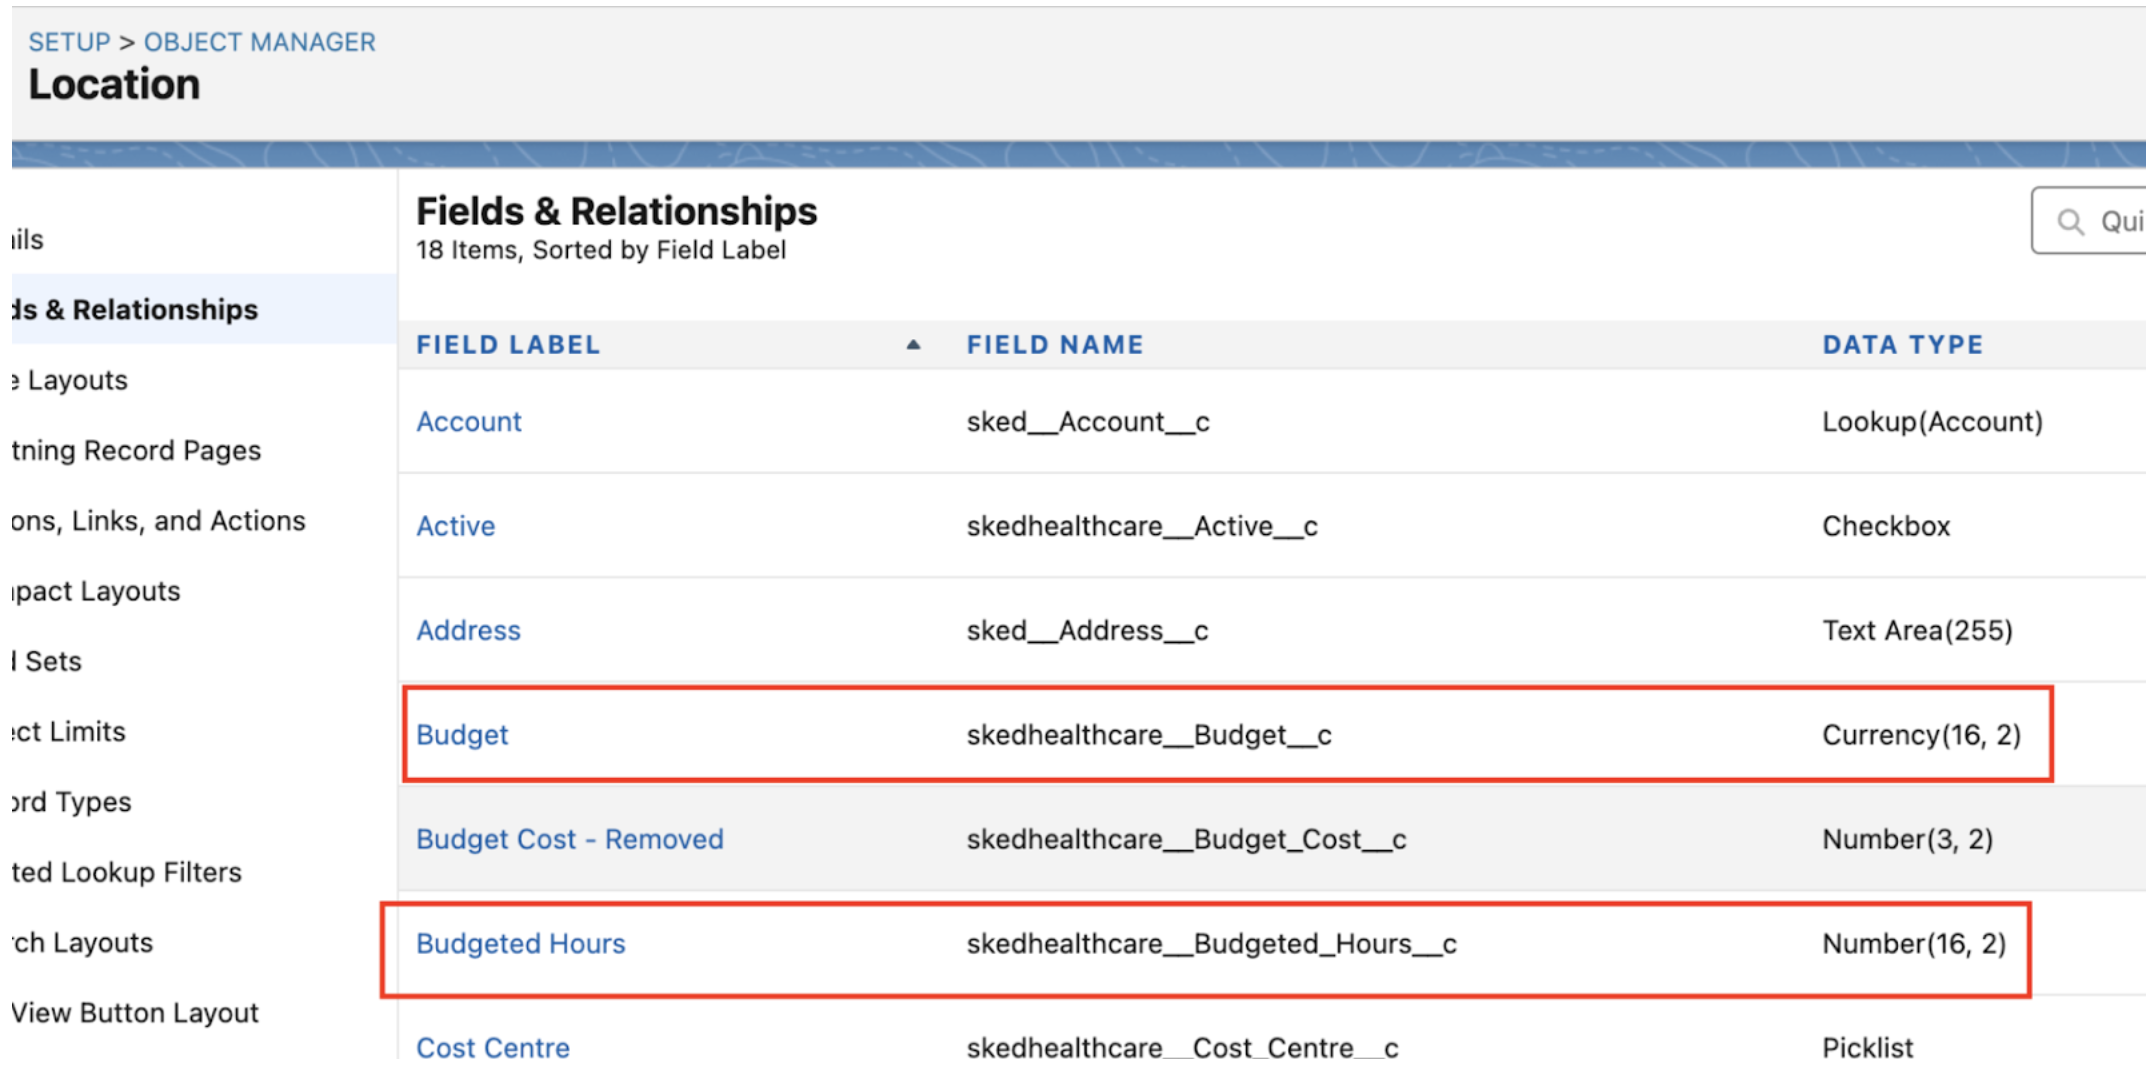Open Buttons, Links, and Actions section
This screenshot has width=2154, height=1078.
[x=158, y=521]
